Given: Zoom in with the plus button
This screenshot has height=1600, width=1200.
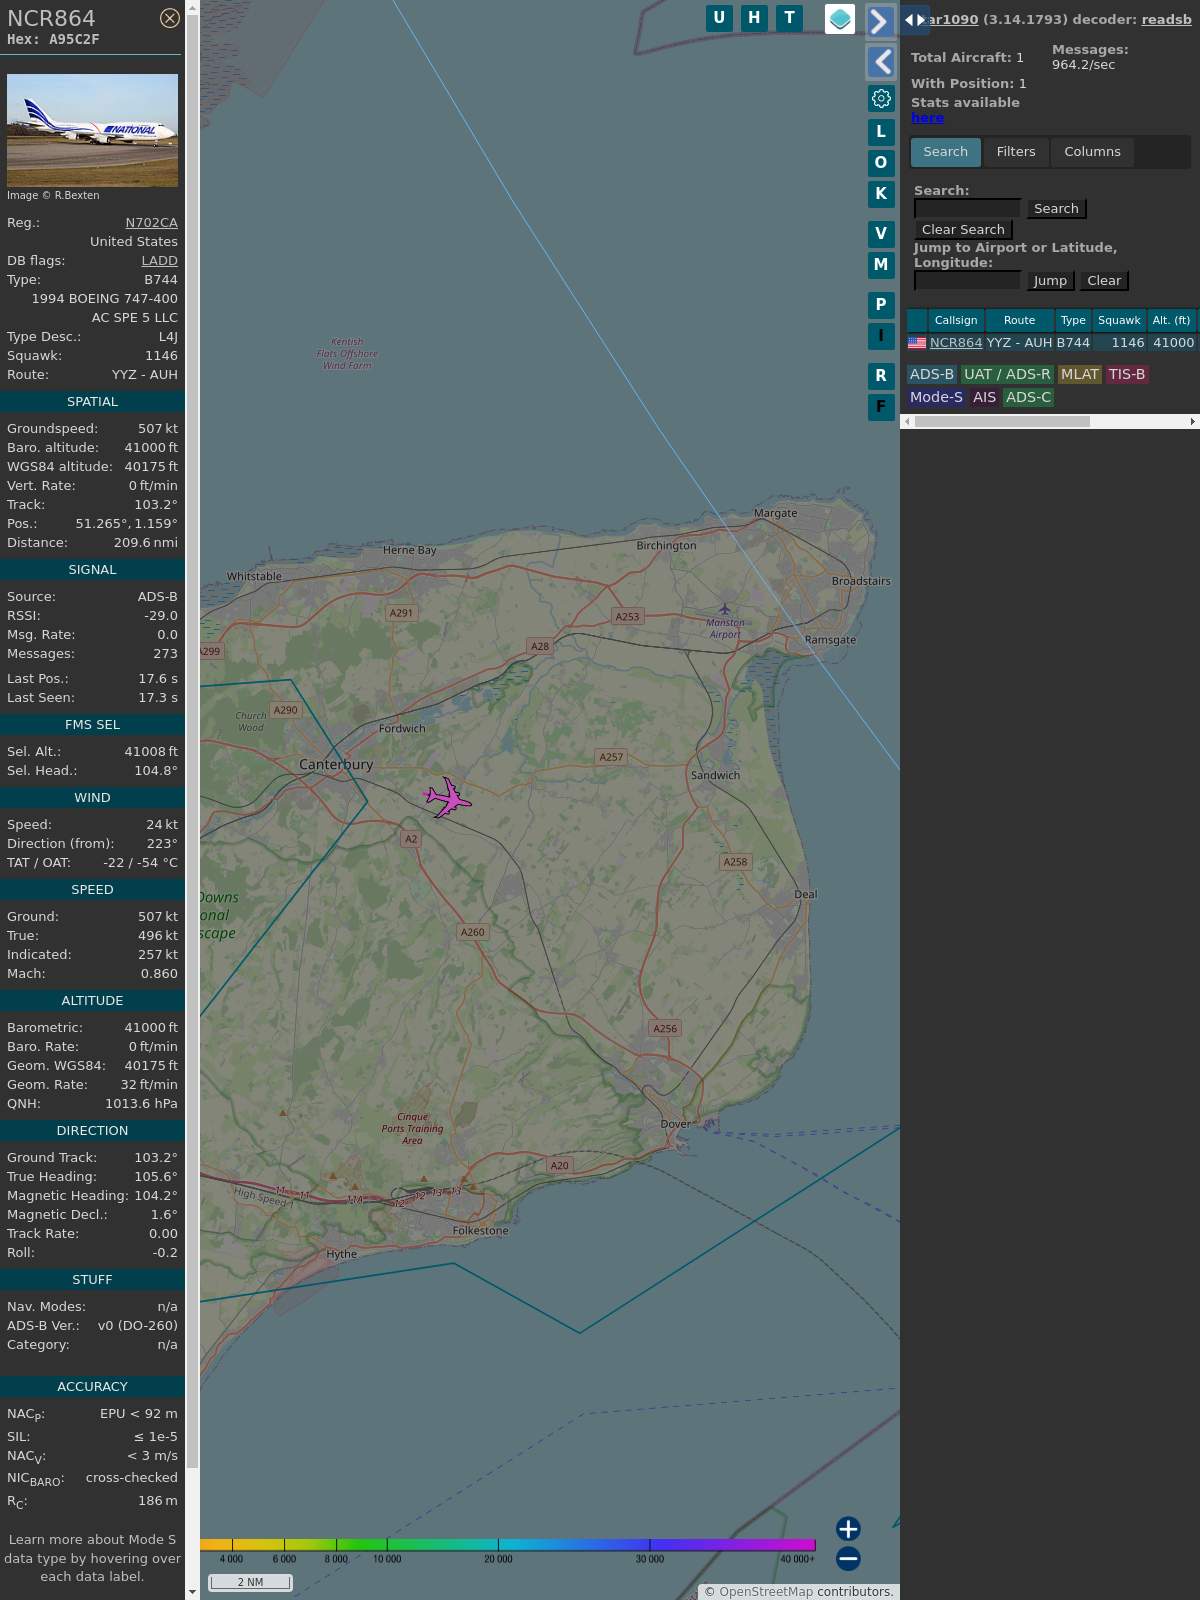Looking at the screenshot, I should coord(848,1529).
